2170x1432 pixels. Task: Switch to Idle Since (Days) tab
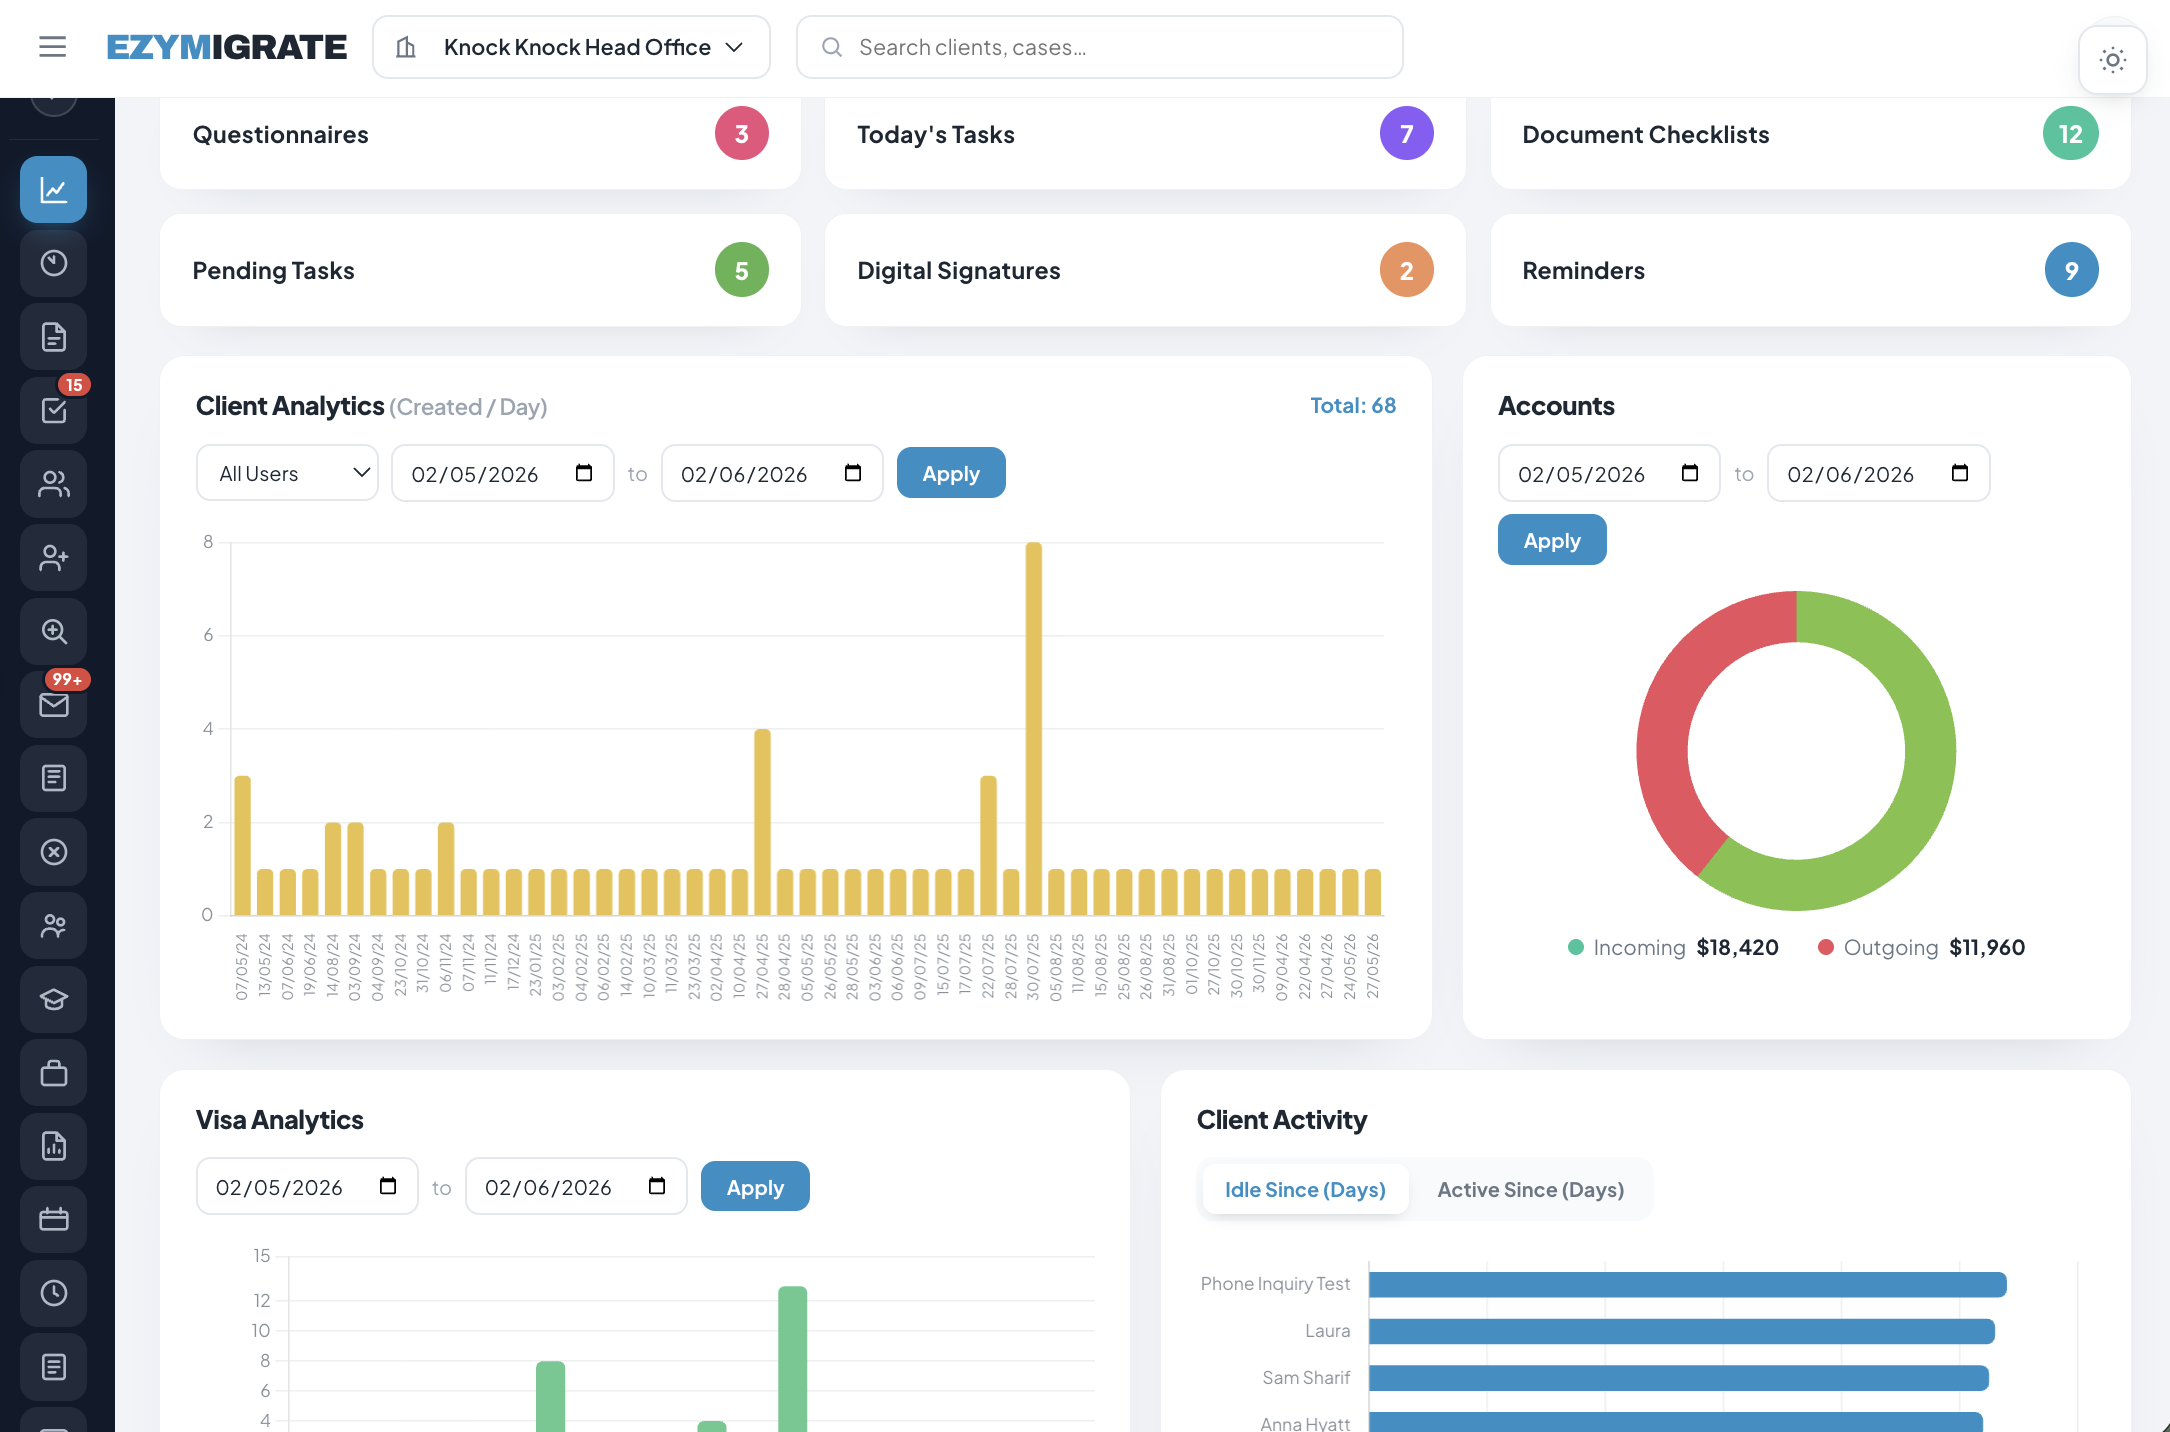tap(1305, 1190)
